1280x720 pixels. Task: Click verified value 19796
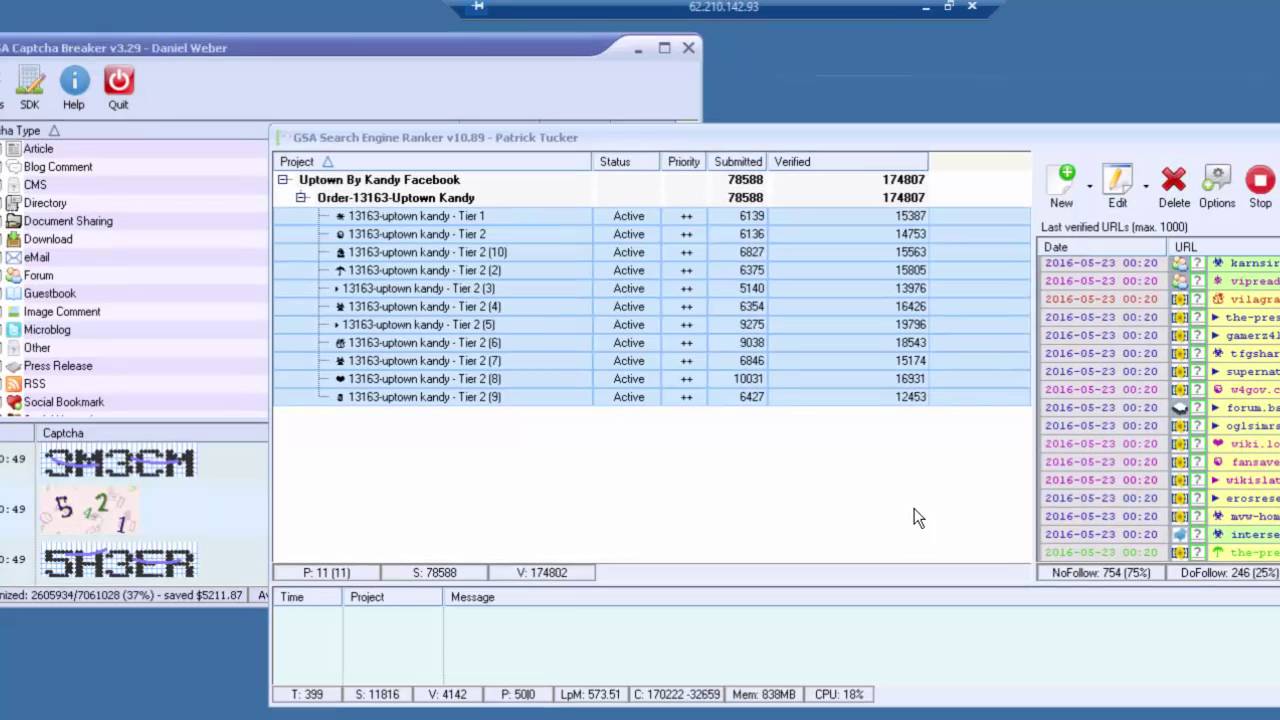point(910,325)
